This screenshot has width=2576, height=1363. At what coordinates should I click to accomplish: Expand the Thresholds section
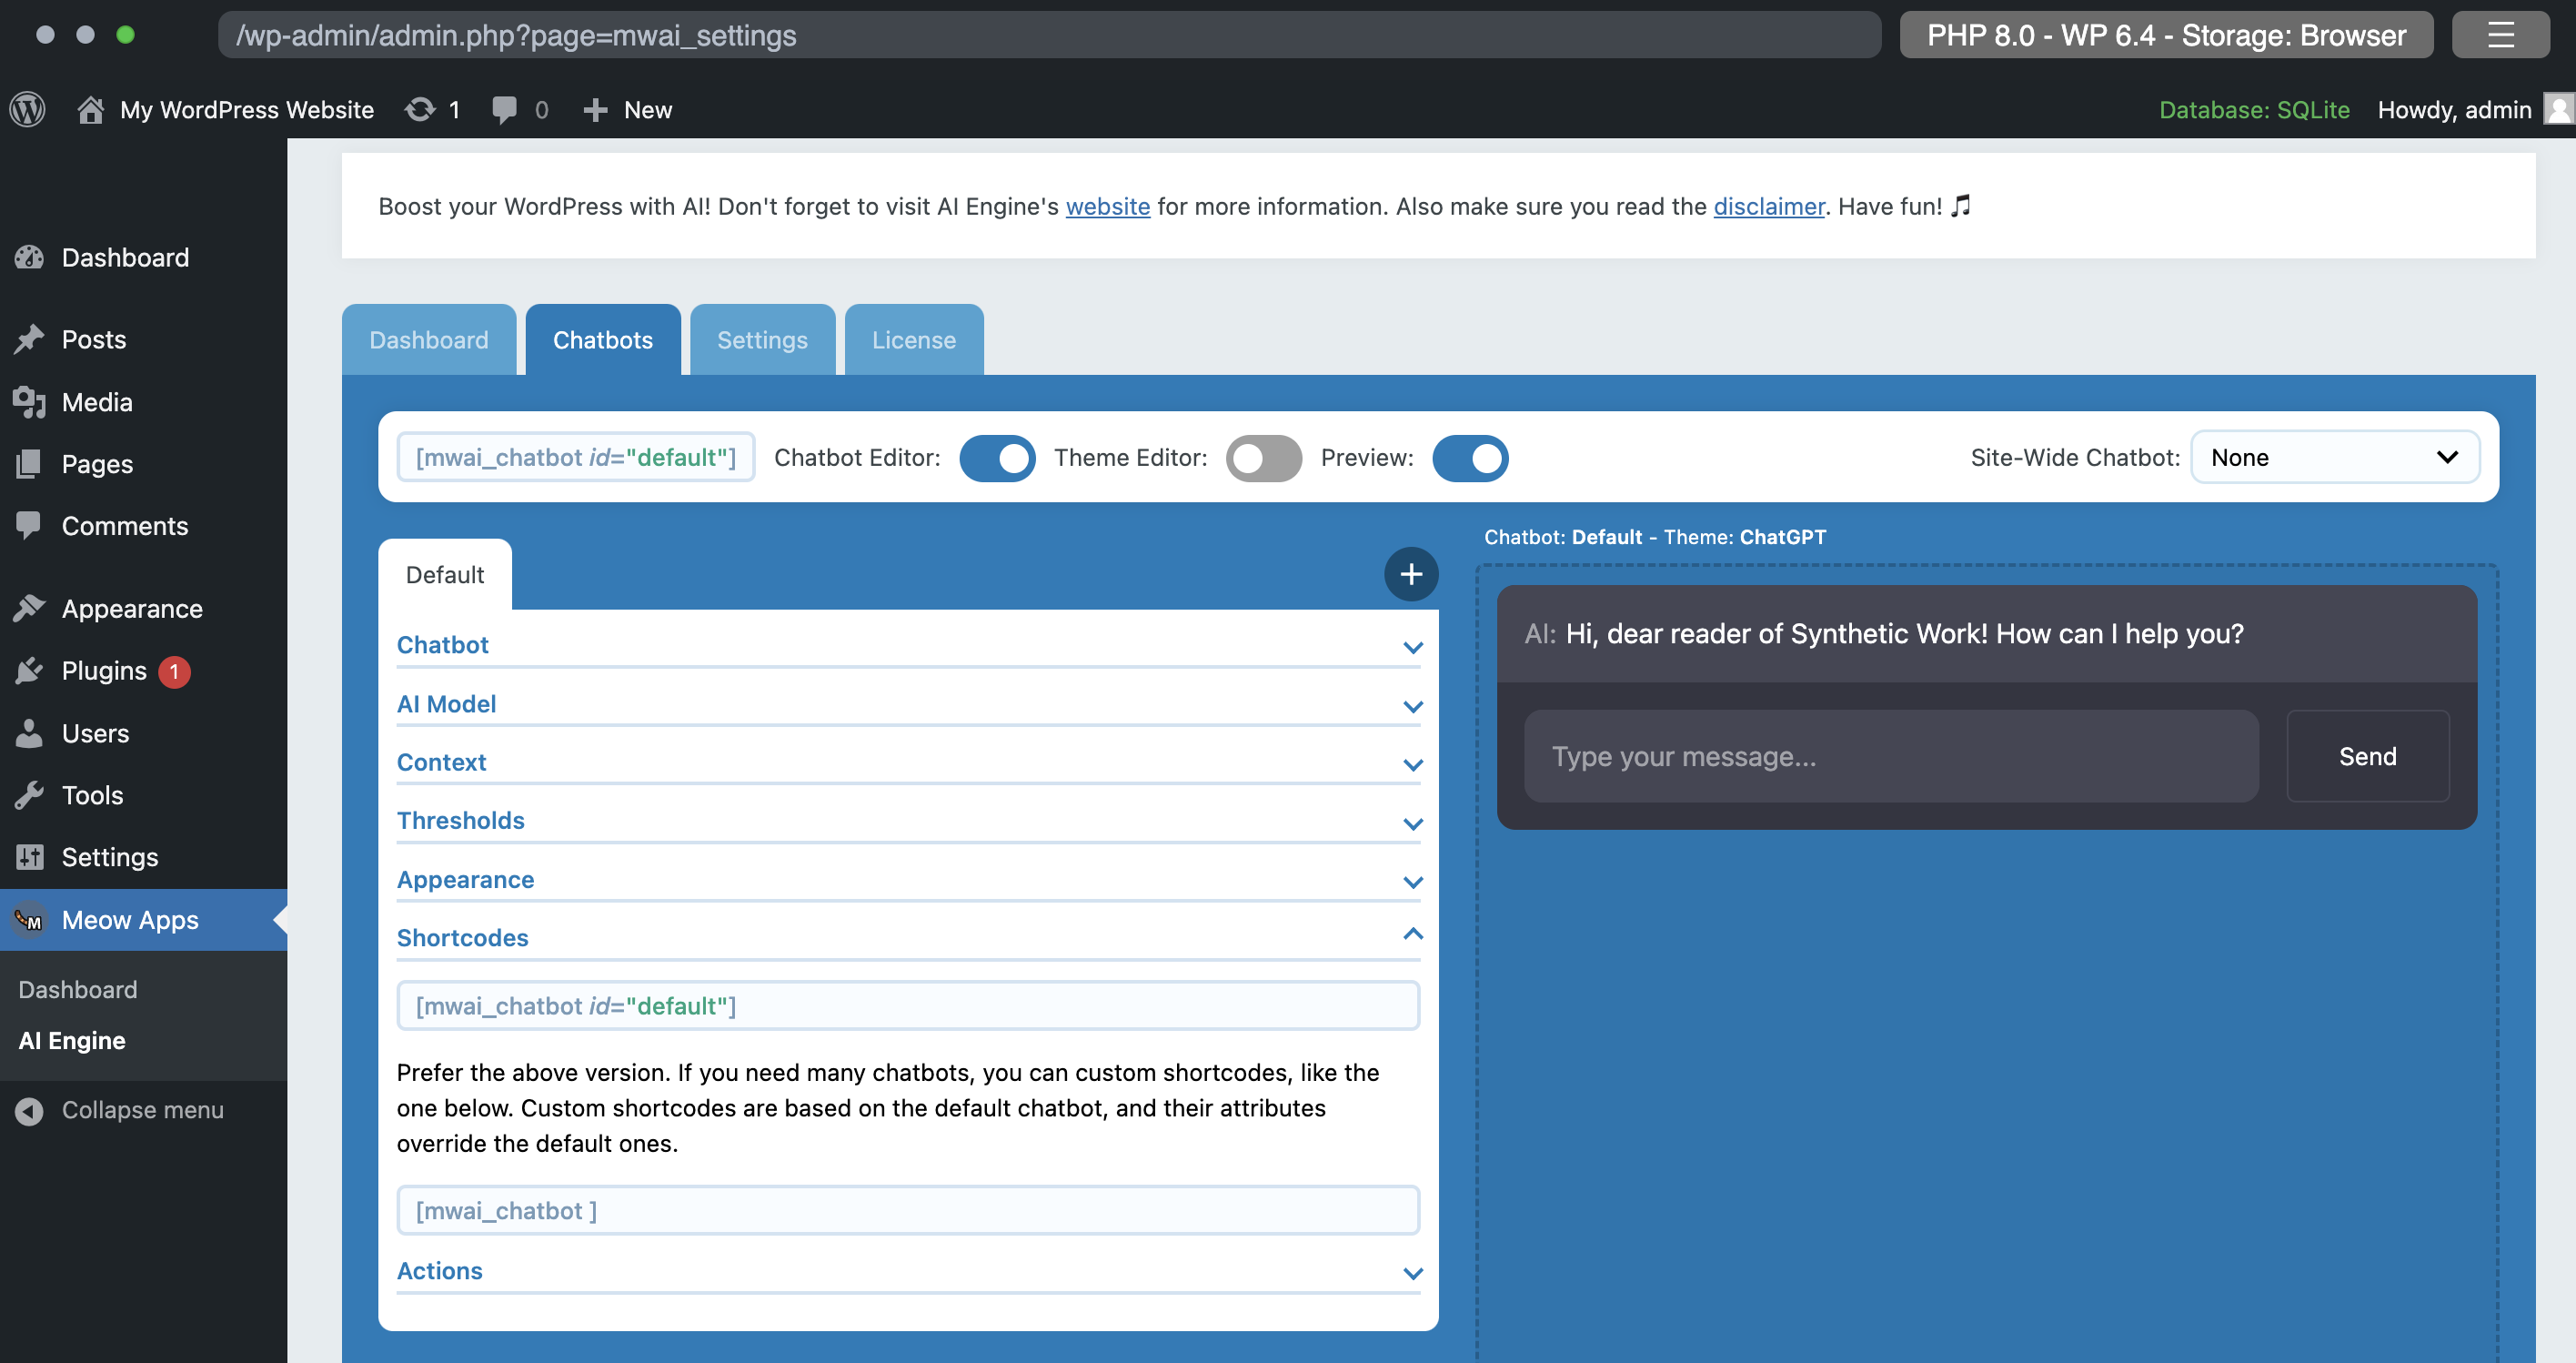[908, 821]
